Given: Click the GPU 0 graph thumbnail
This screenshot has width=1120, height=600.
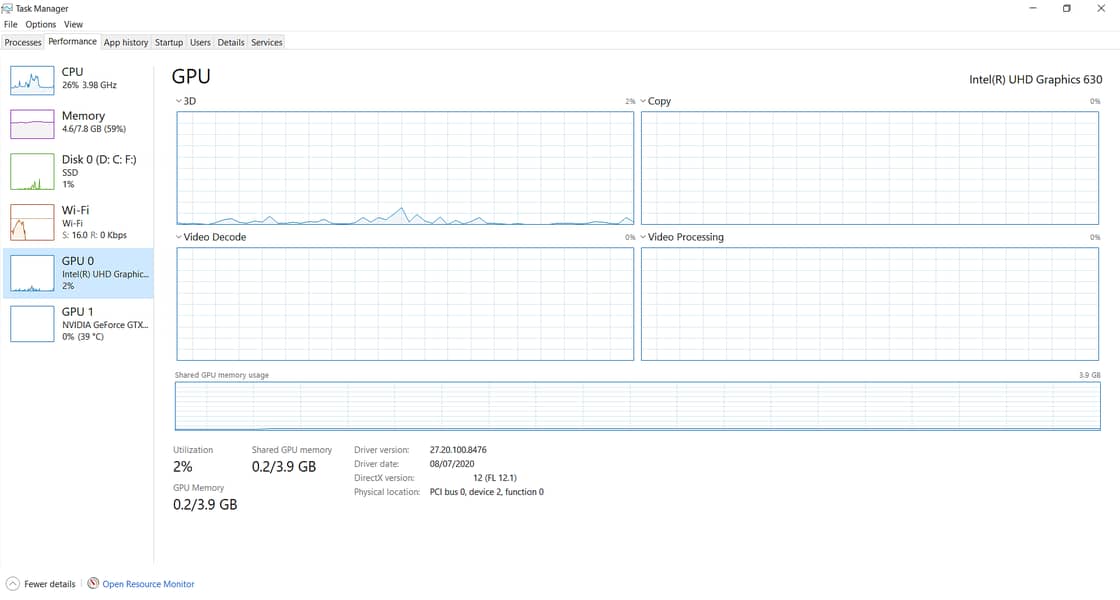Looking at the screenshot, I should click(x=32, y=273).
